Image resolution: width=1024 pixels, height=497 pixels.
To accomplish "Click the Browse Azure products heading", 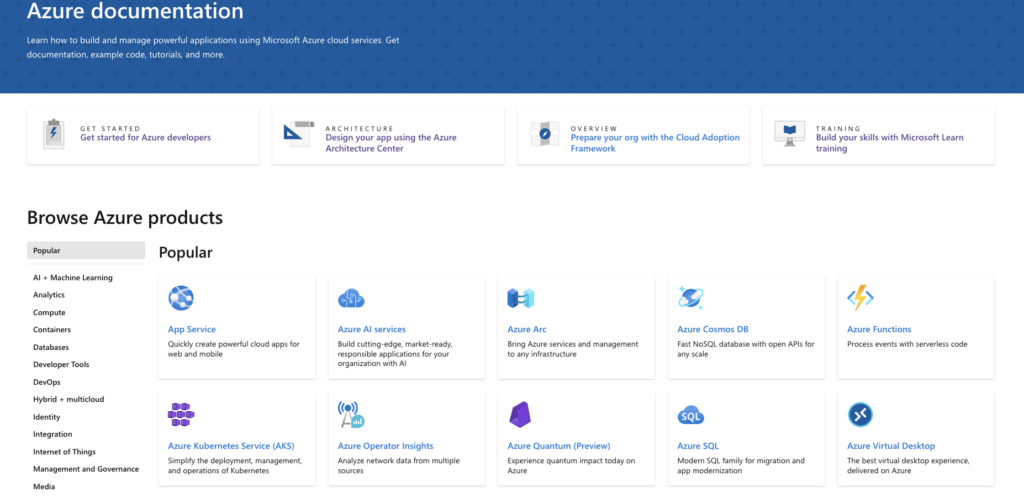I will click(125, 217).
